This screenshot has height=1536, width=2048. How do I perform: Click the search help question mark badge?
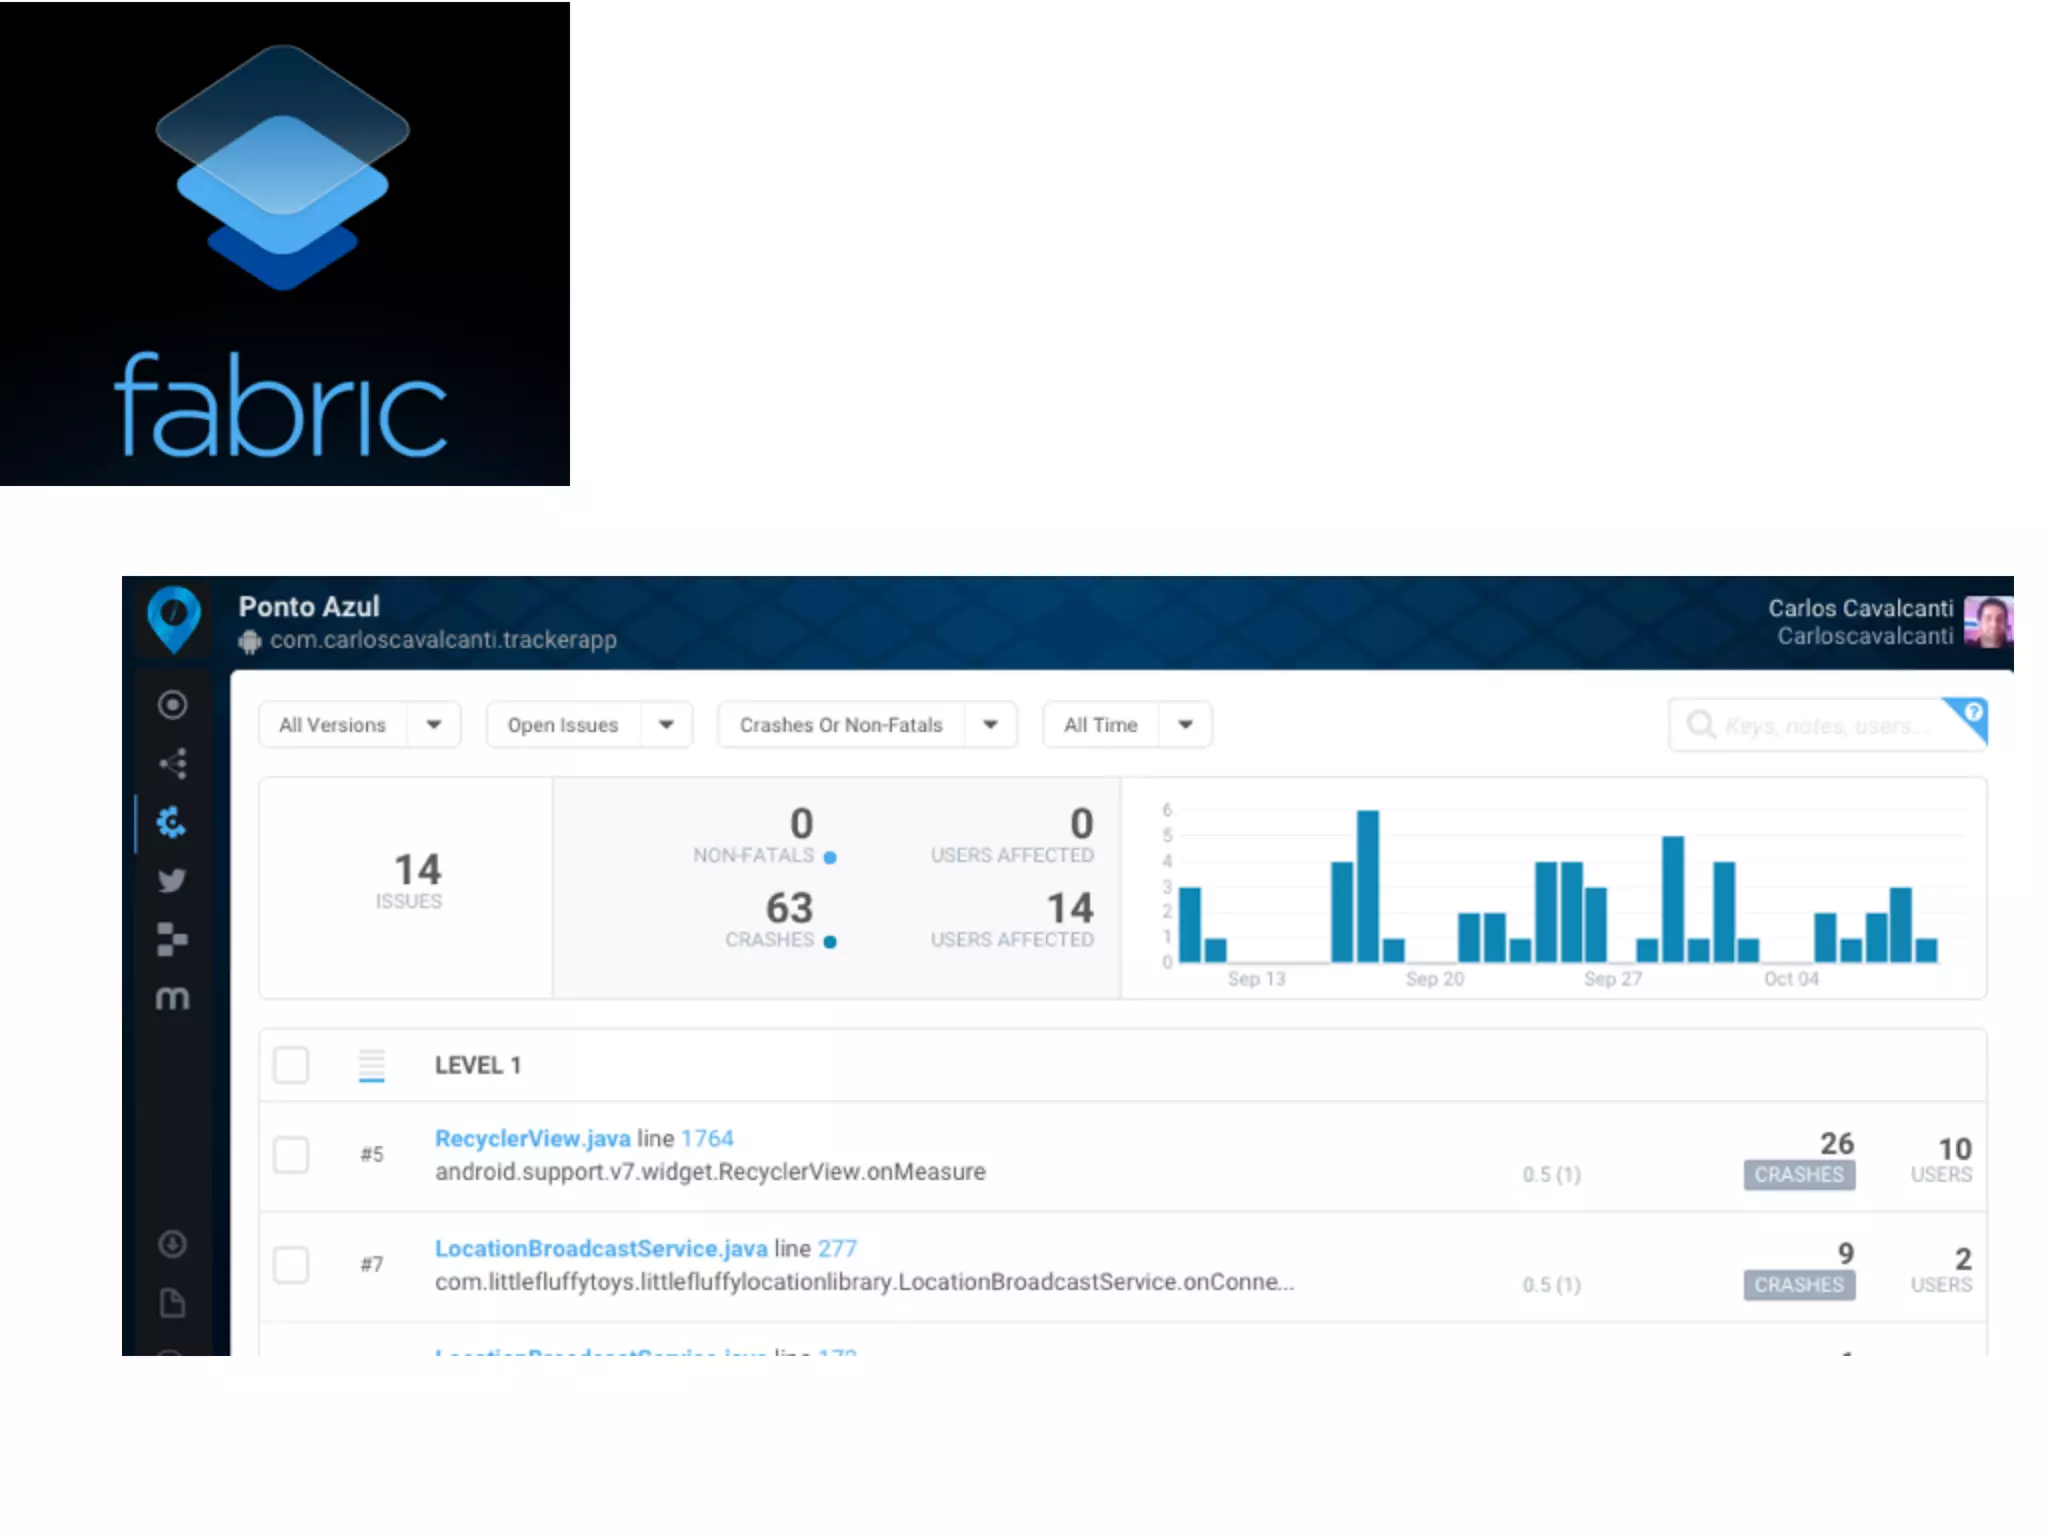point(1972,712)
